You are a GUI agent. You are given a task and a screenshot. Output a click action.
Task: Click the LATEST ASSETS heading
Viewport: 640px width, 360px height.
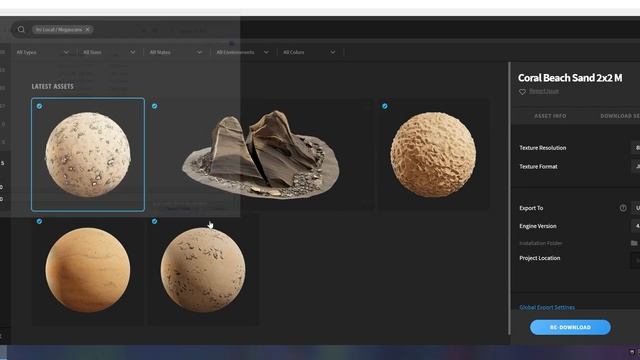pyautogui.click(x=53, y=87)
